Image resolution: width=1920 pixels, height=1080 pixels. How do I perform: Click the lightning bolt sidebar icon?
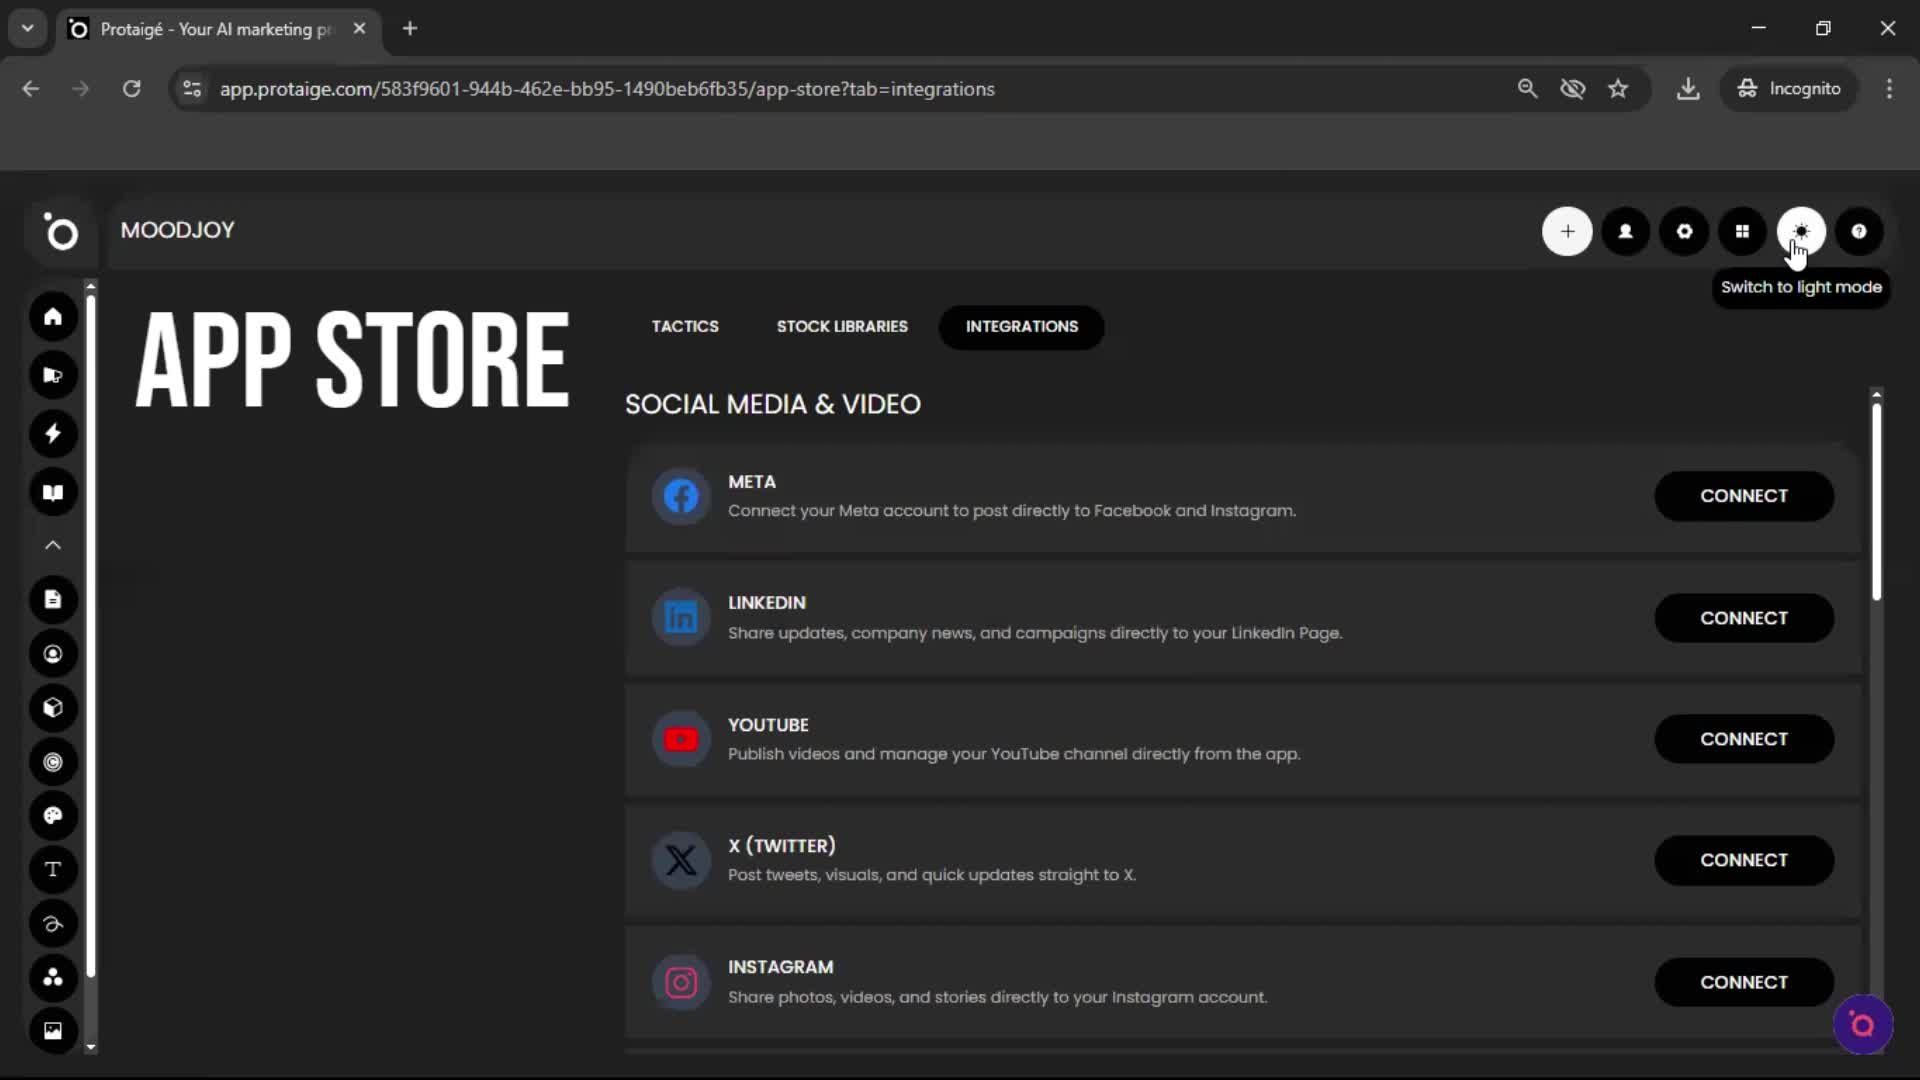click(53, 433)
